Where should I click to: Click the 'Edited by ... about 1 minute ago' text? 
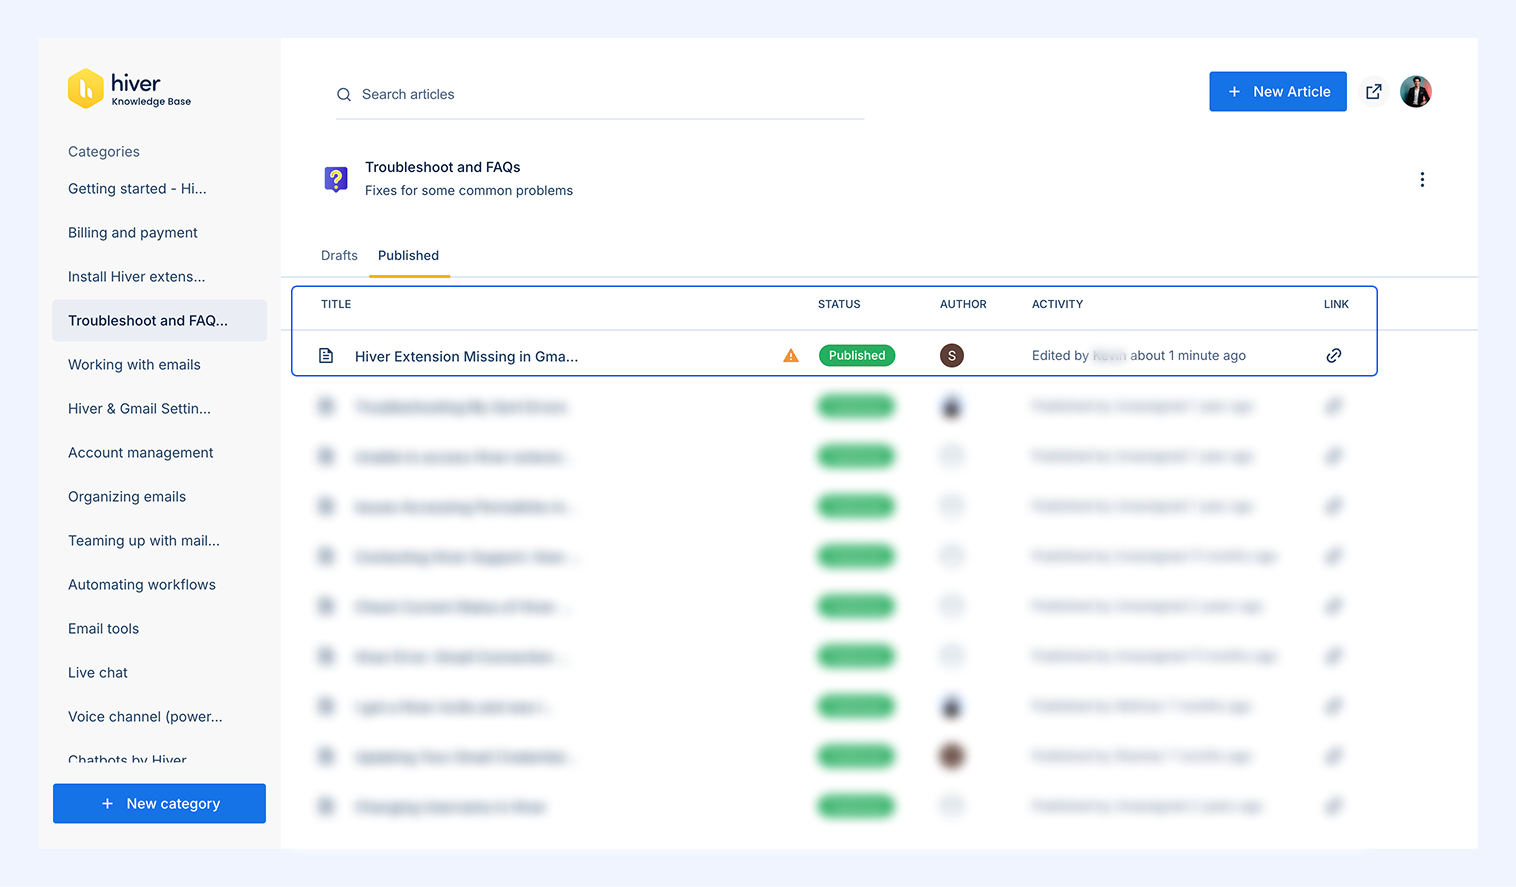pyautogui.click(x=1139, y=356)
